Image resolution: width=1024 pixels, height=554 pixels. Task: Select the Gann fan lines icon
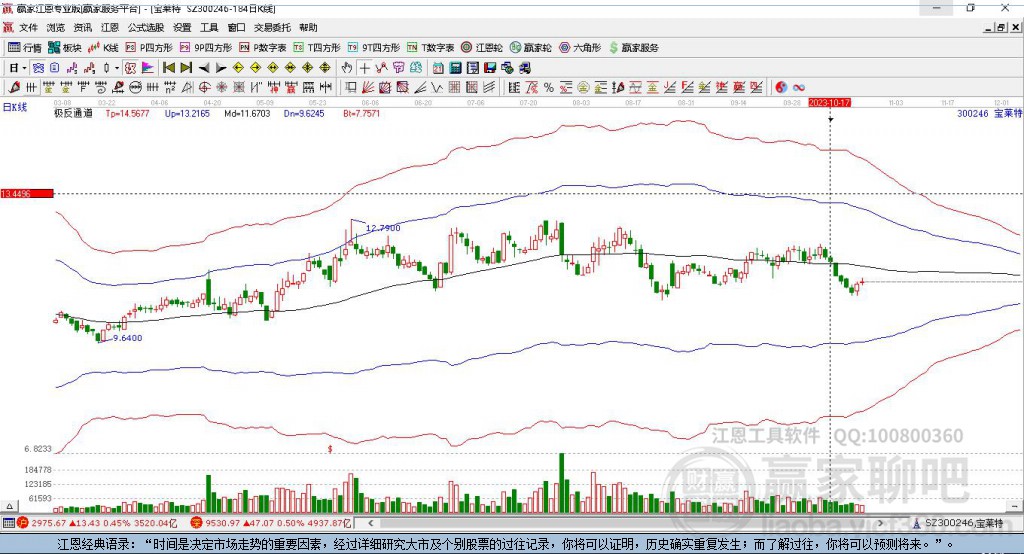[369, 88]
